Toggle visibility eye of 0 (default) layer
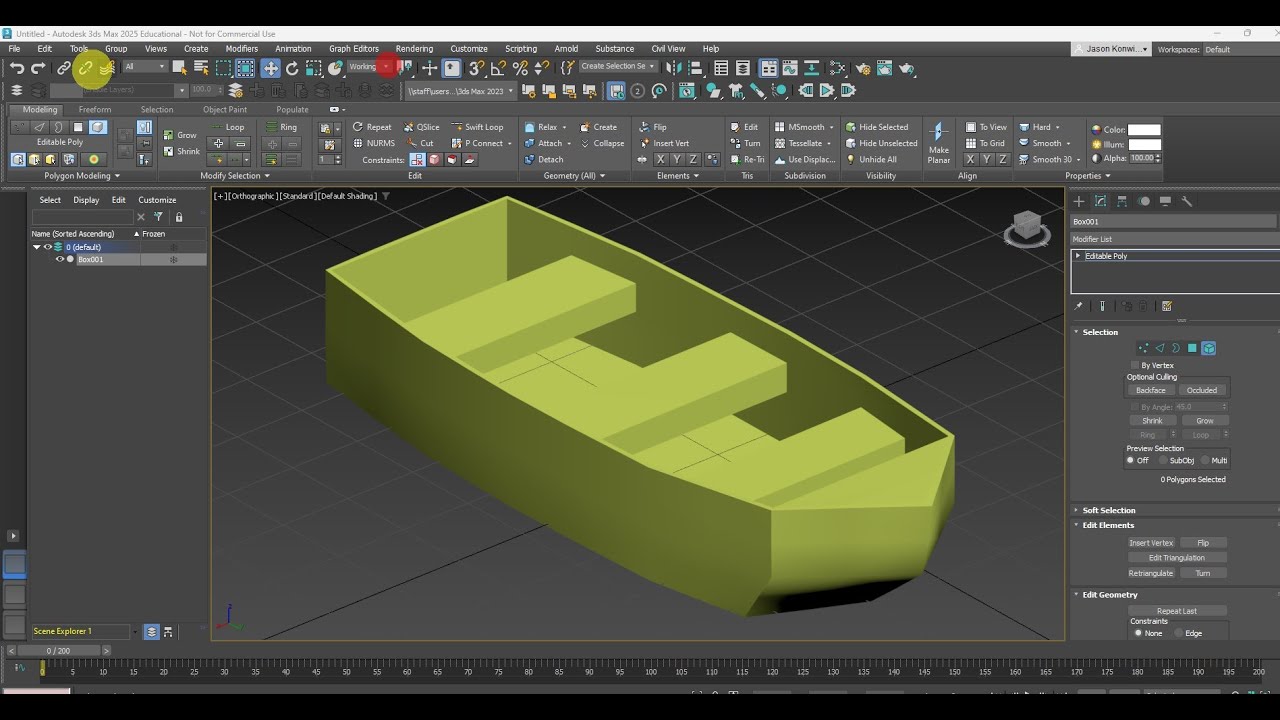This screenshot has height=720, width=1280. pos(47,247)
